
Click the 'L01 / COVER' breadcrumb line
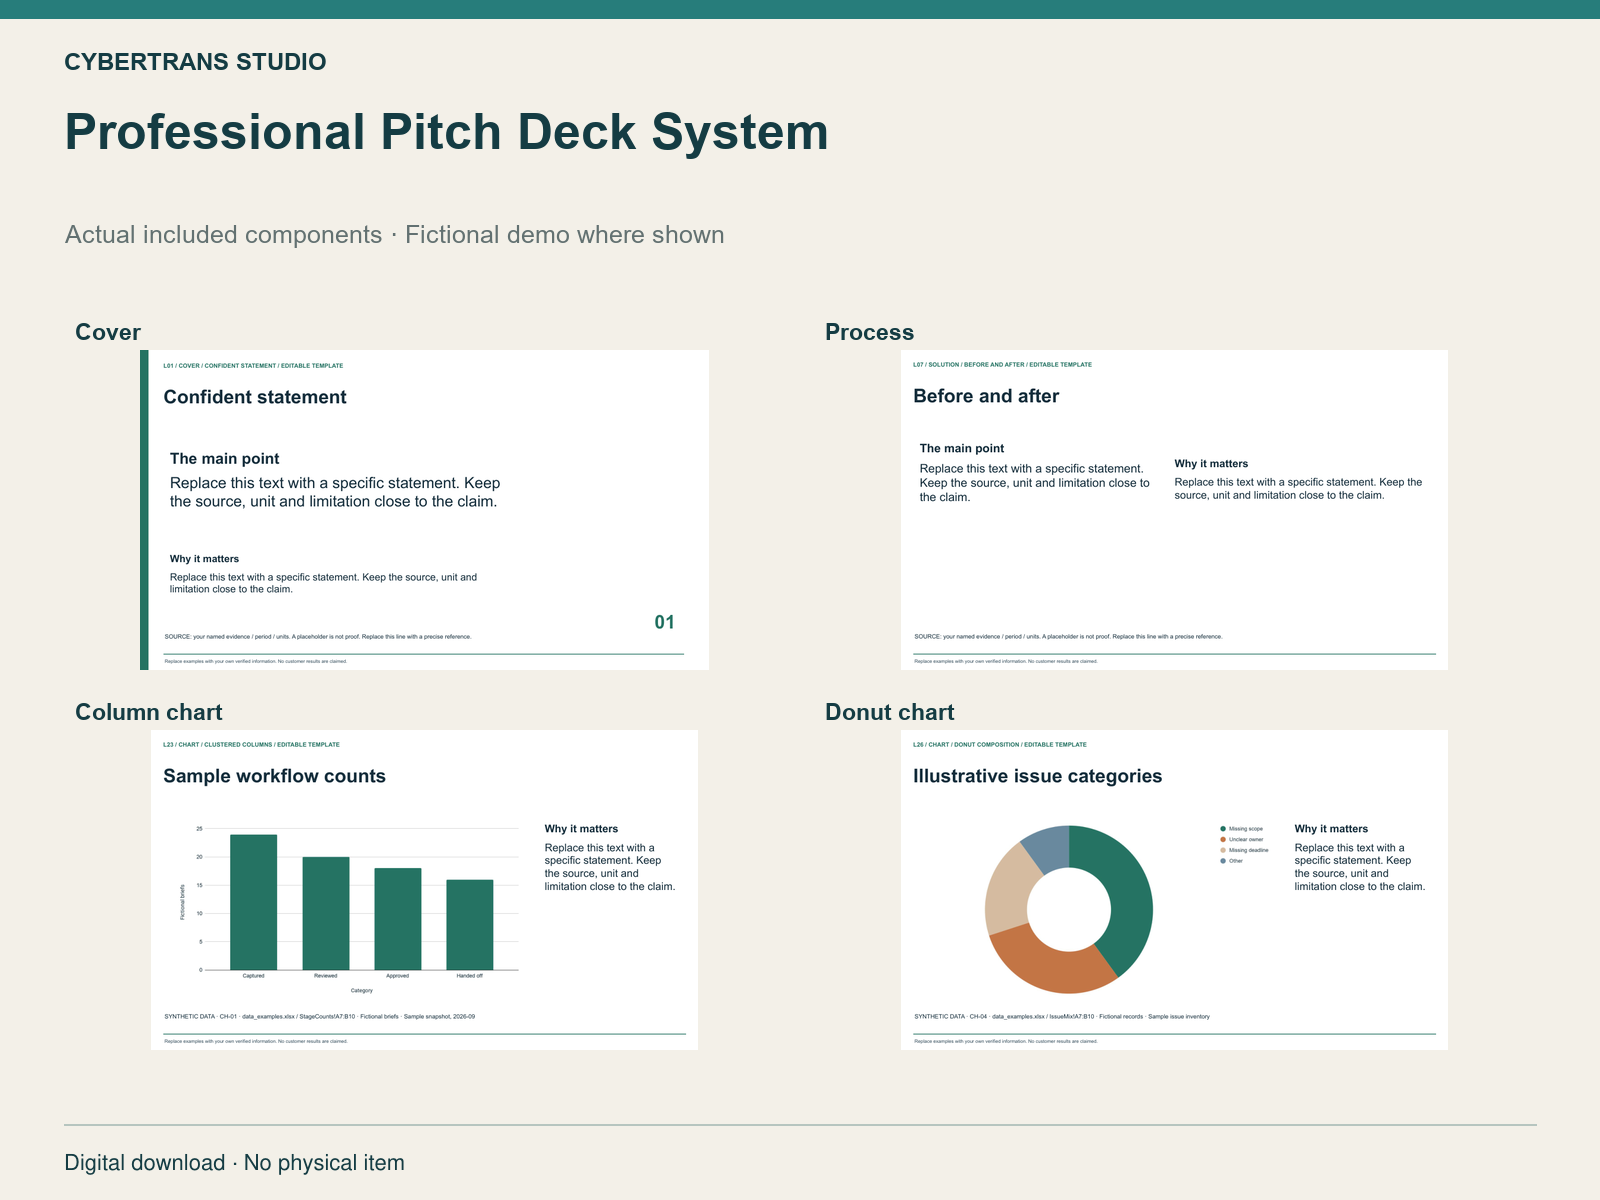(x=253, y=366)
